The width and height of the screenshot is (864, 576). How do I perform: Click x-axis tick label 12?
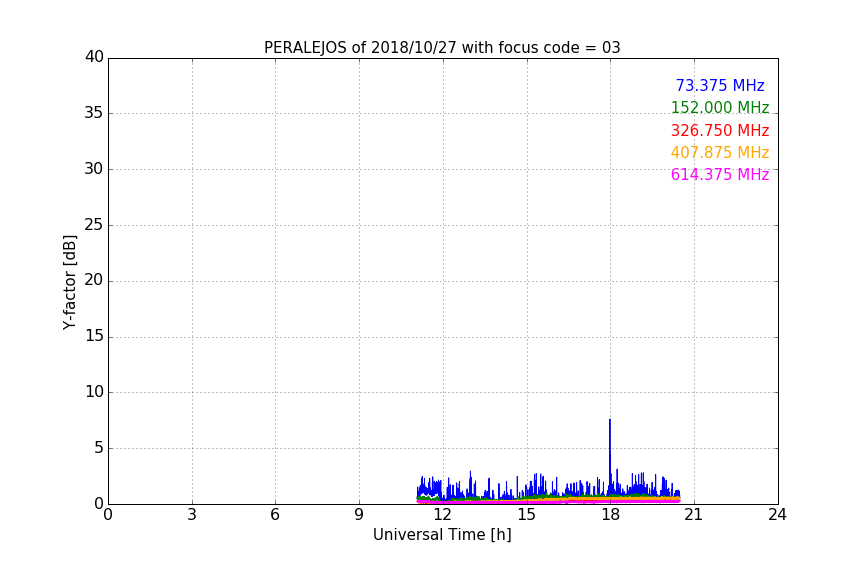point(442,515)
